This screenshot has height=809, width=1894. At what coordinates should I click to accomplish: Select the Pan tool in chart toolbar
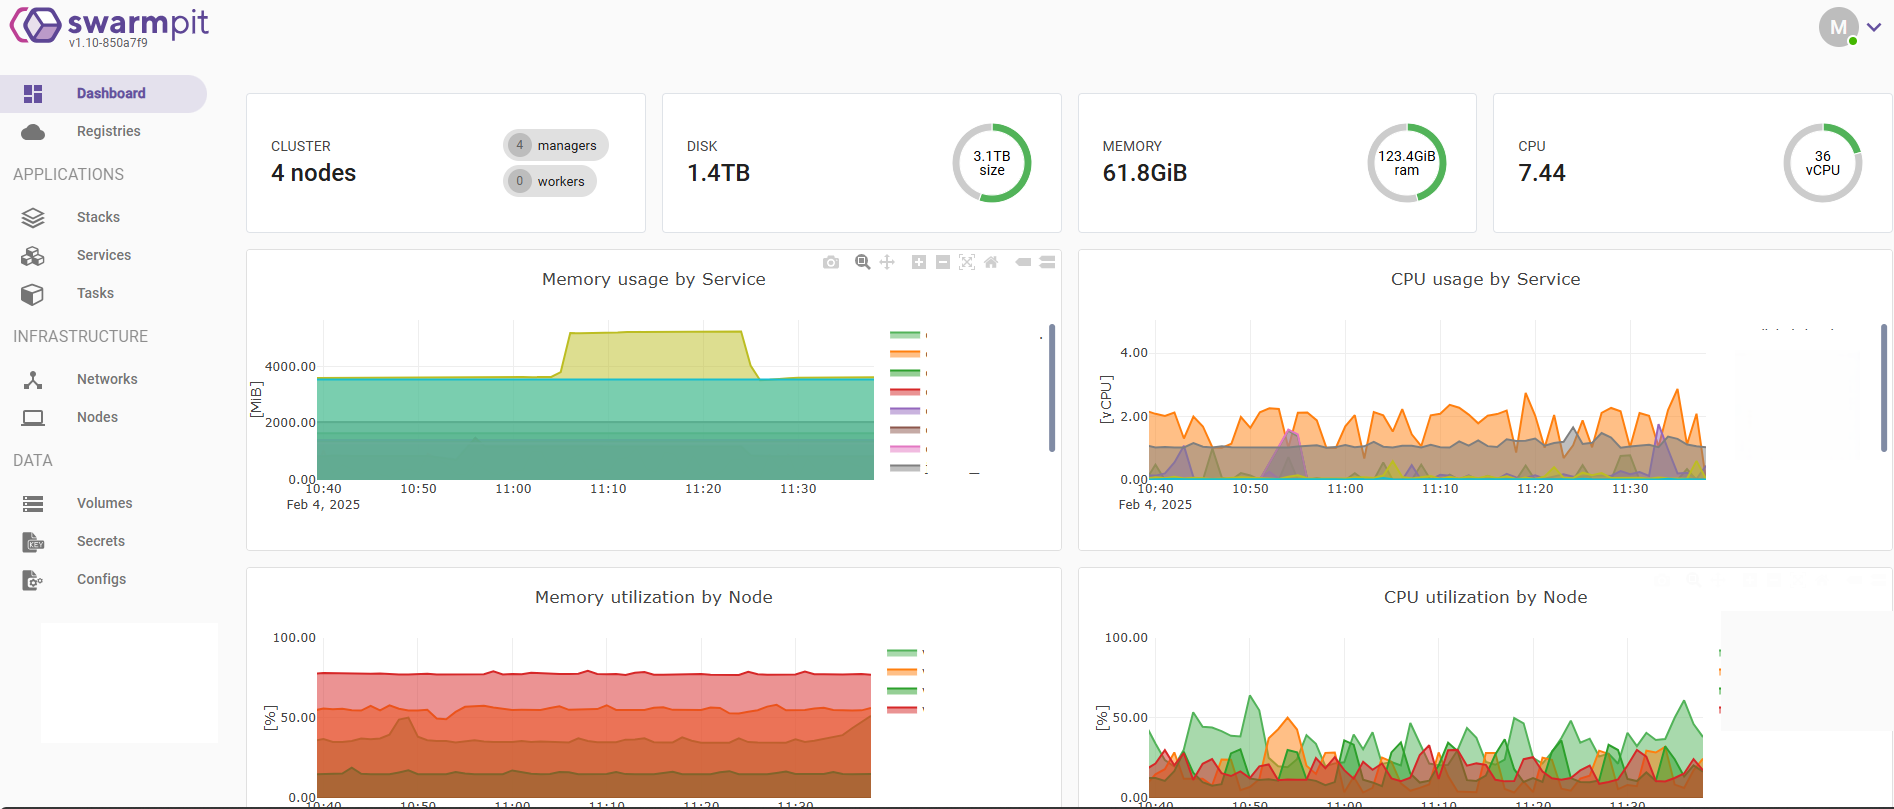(887, 262)
